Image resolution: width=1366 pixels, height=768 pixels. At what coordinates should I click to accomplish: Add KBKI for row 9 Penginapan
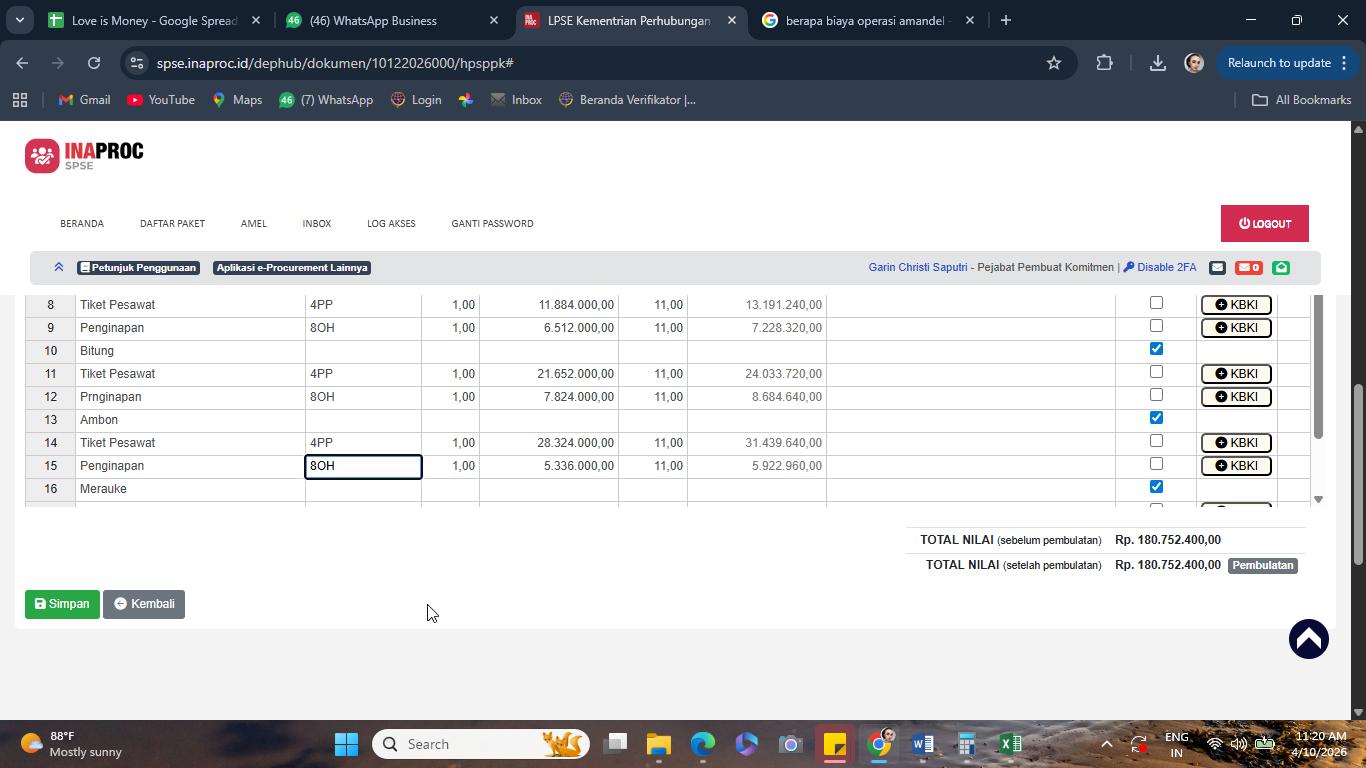1236,328
